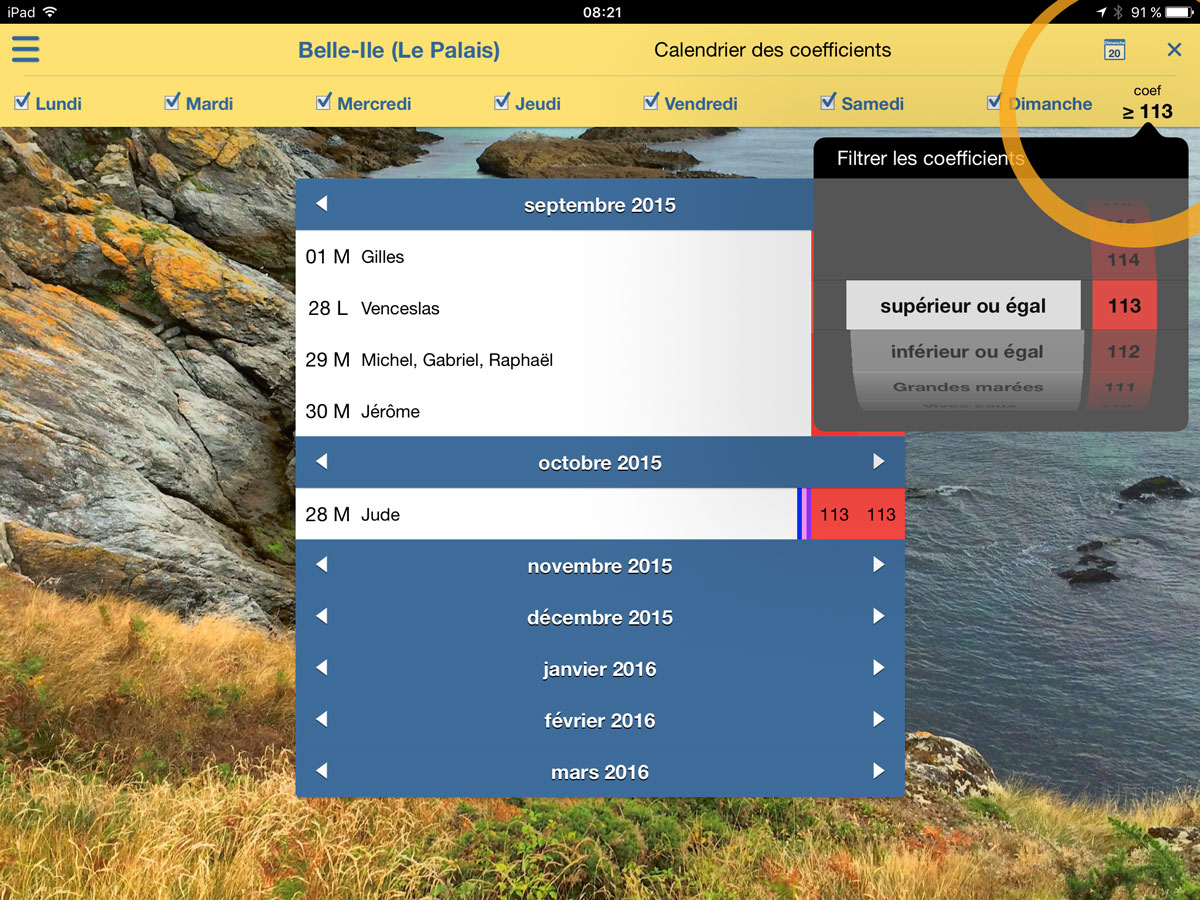Viewport: 1200px width, 900px height.
Task: Click the right arrow beside février 2016
Action: point(879,720)
